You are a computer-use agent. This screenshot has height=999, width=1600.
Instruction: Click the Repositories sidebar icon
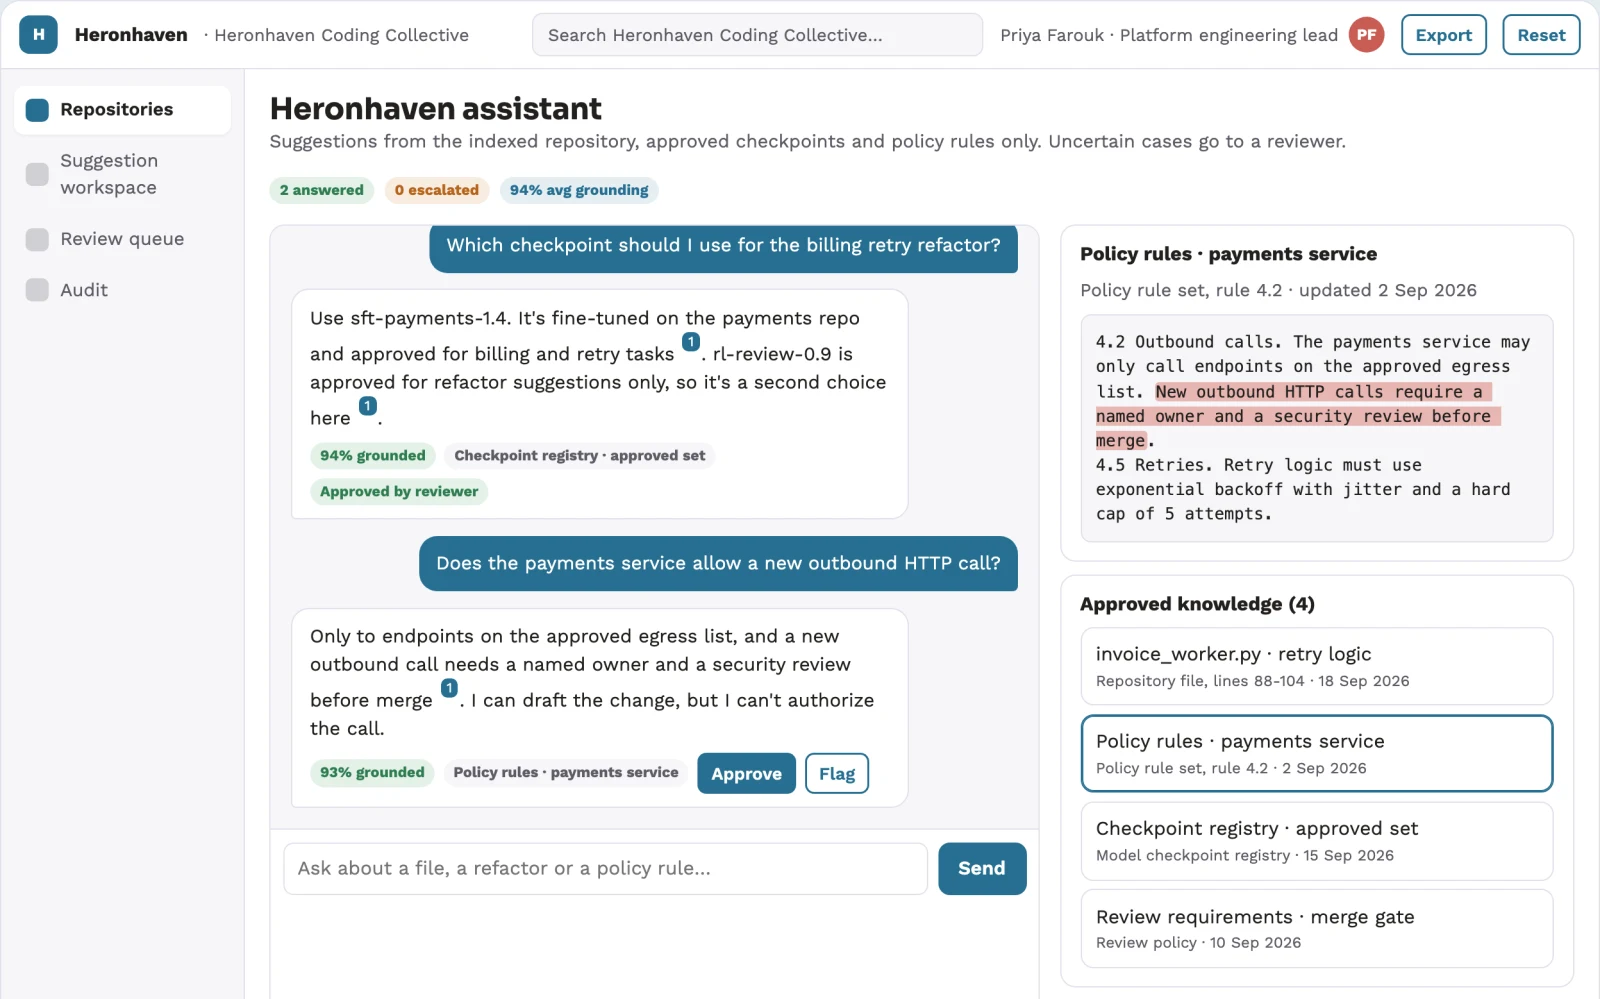point(37,110)
